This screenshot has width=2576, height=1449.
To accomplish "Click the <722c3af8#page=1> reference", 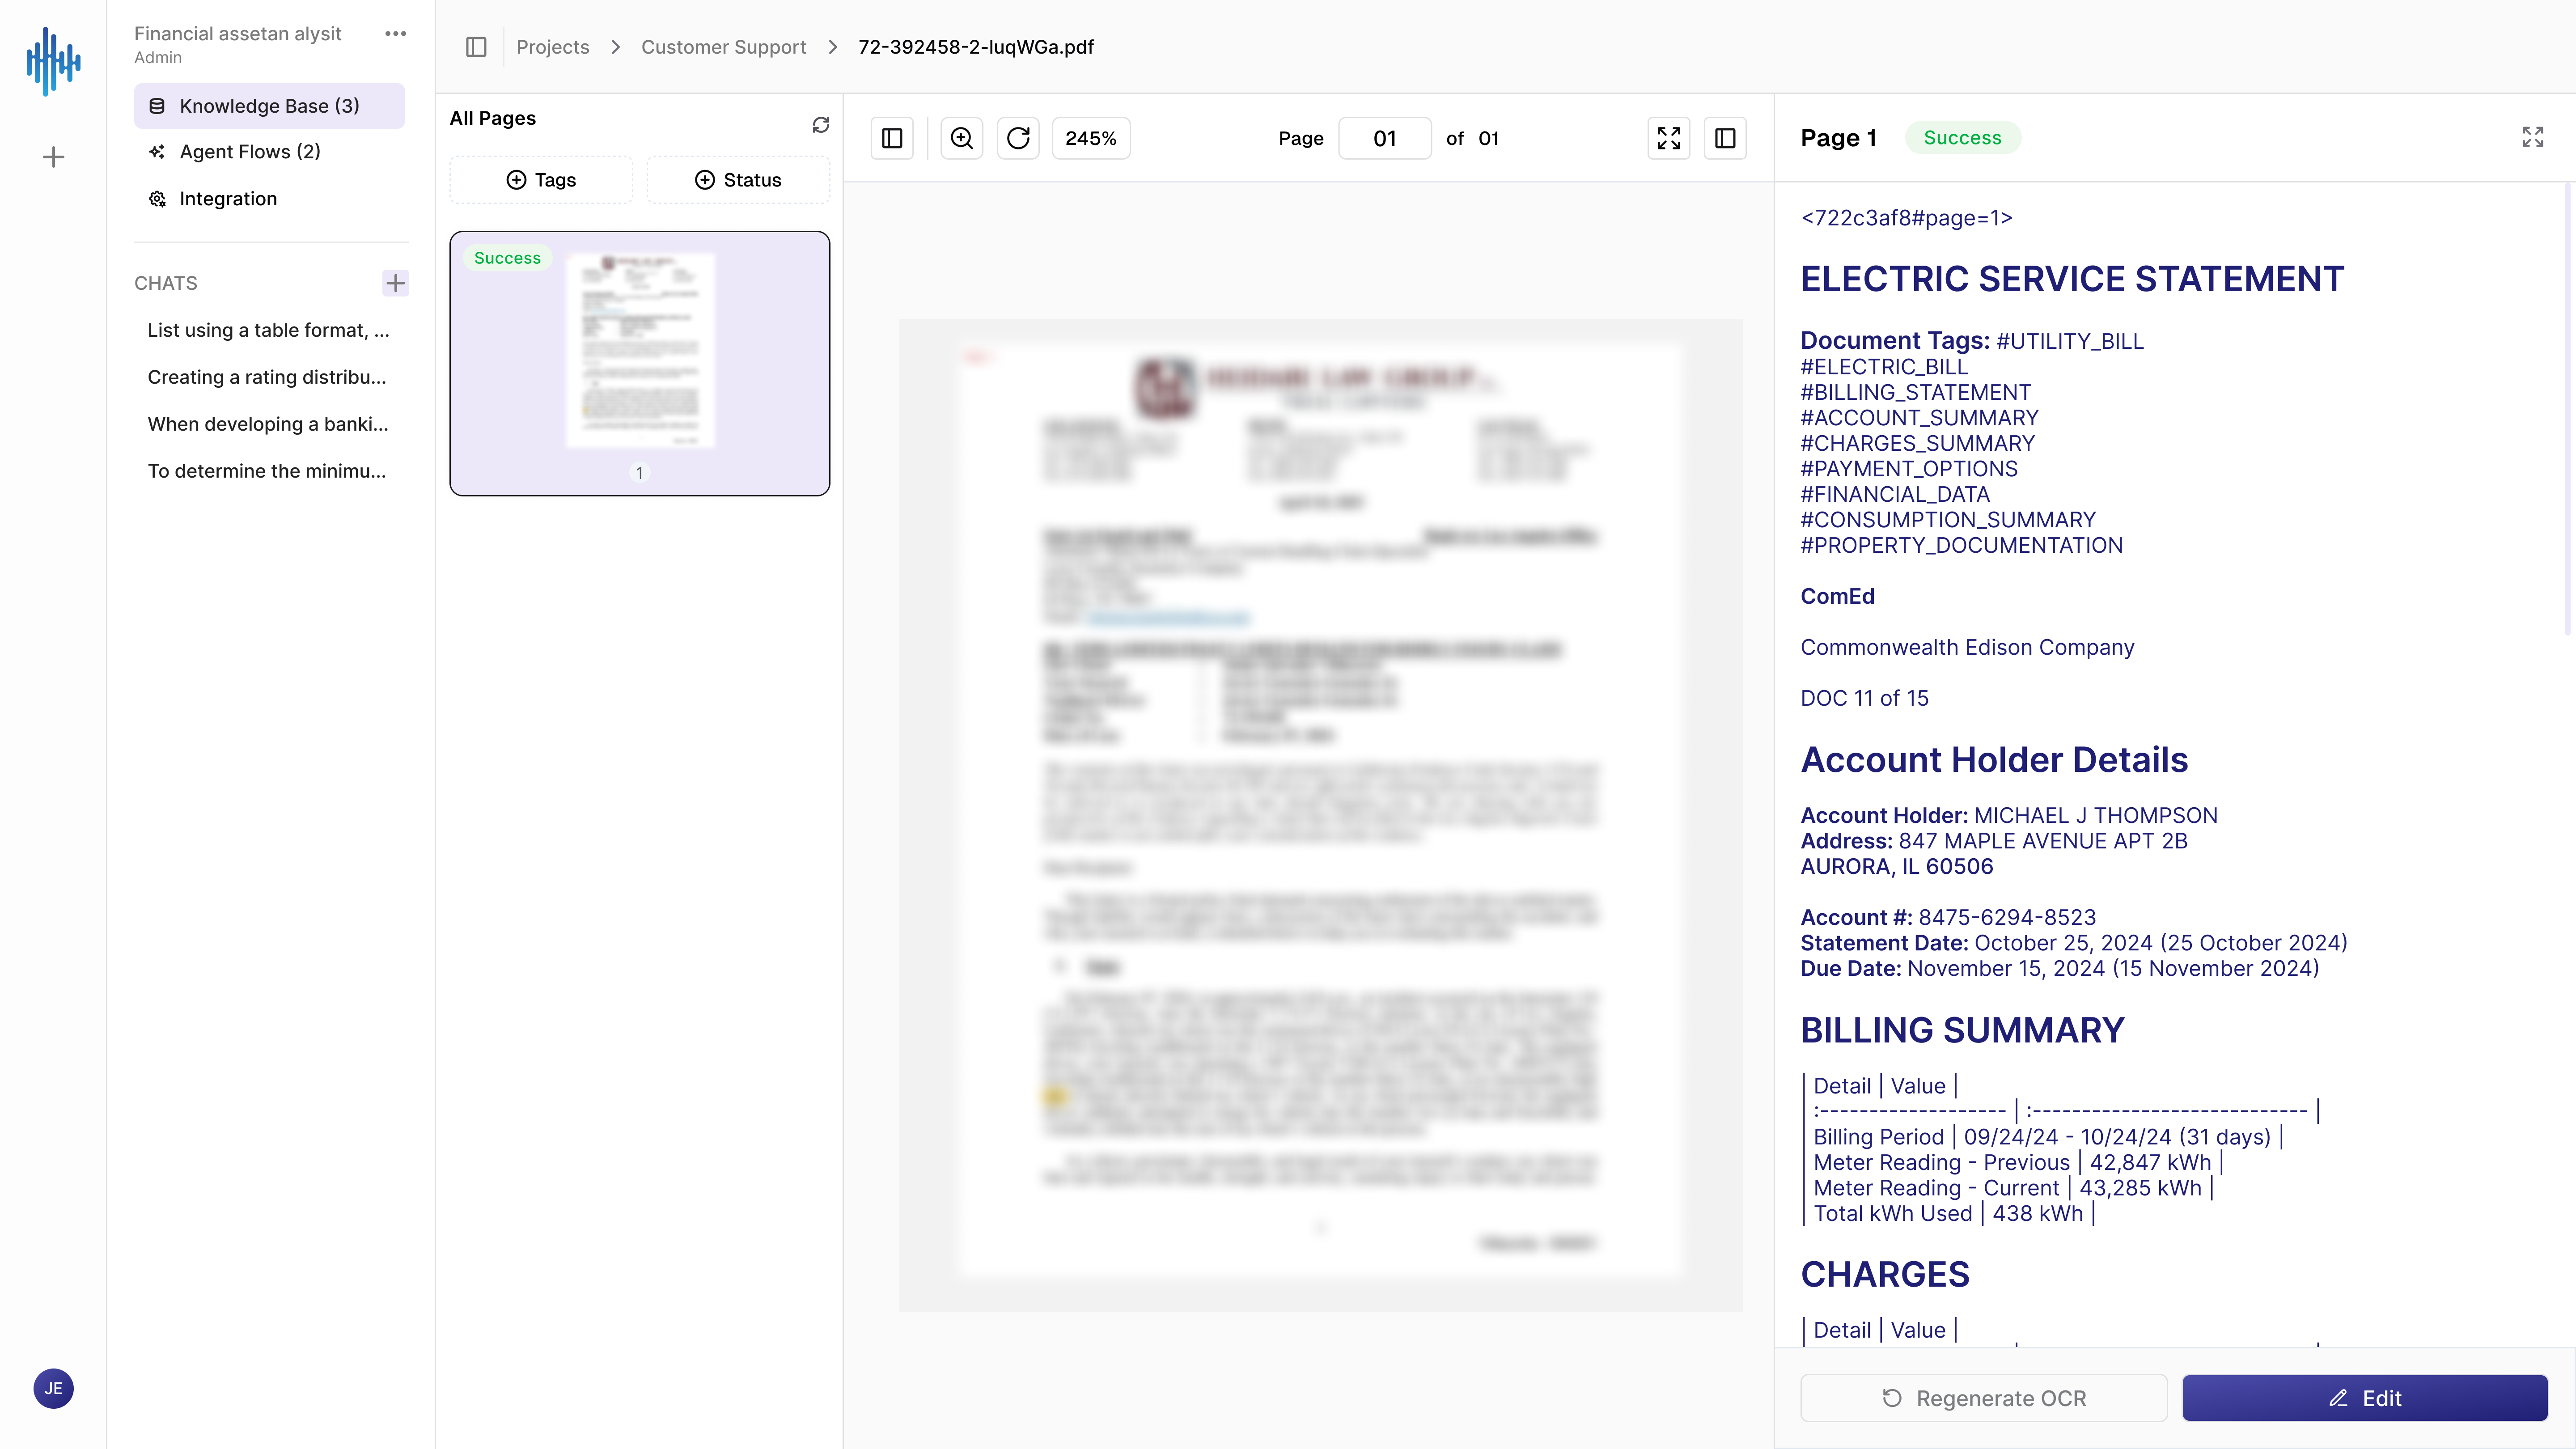I will [1906, 218].
